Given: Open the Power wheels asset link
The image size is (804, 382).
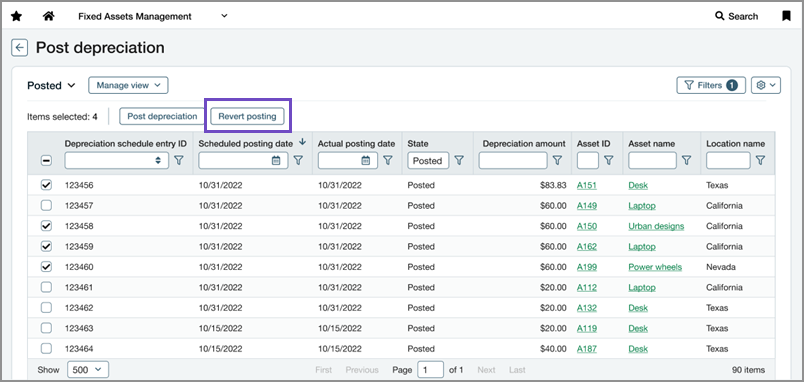Looking at the screenshot, I should 655,267.
